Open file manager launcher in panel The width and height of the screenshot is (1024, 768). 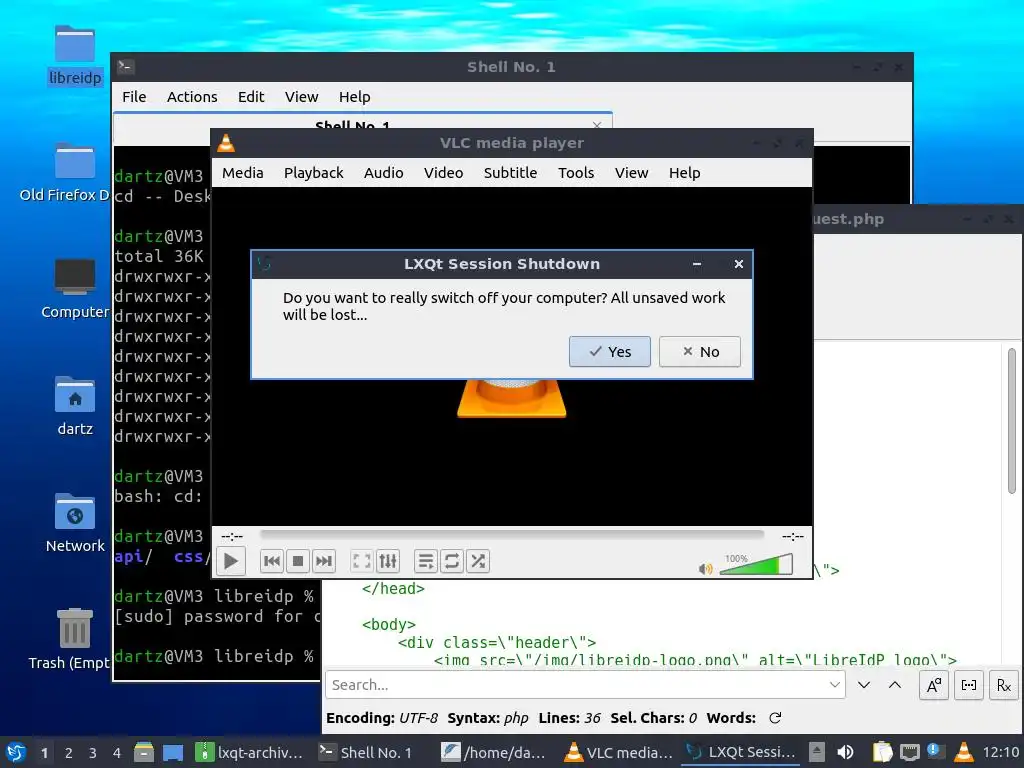click(144, 752)
